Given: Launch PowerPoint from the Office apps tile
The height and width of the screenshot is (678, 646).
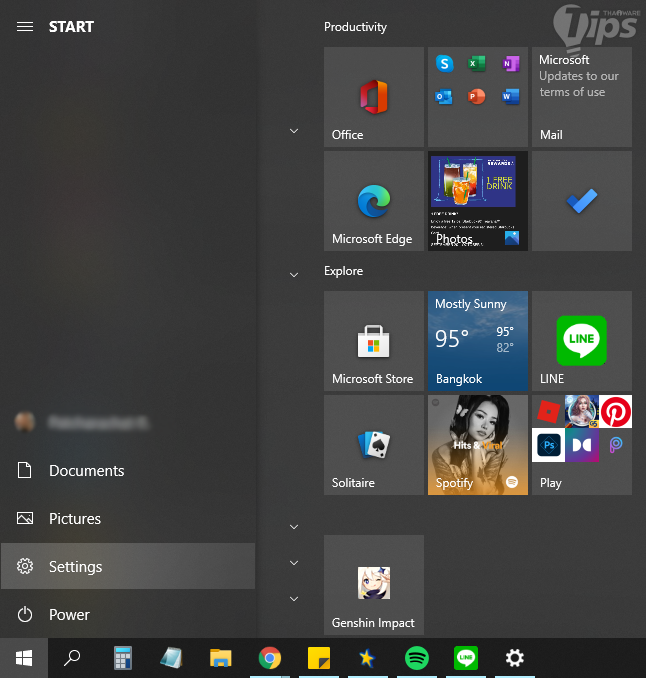Looking at the screenshot, I should 477,96.
